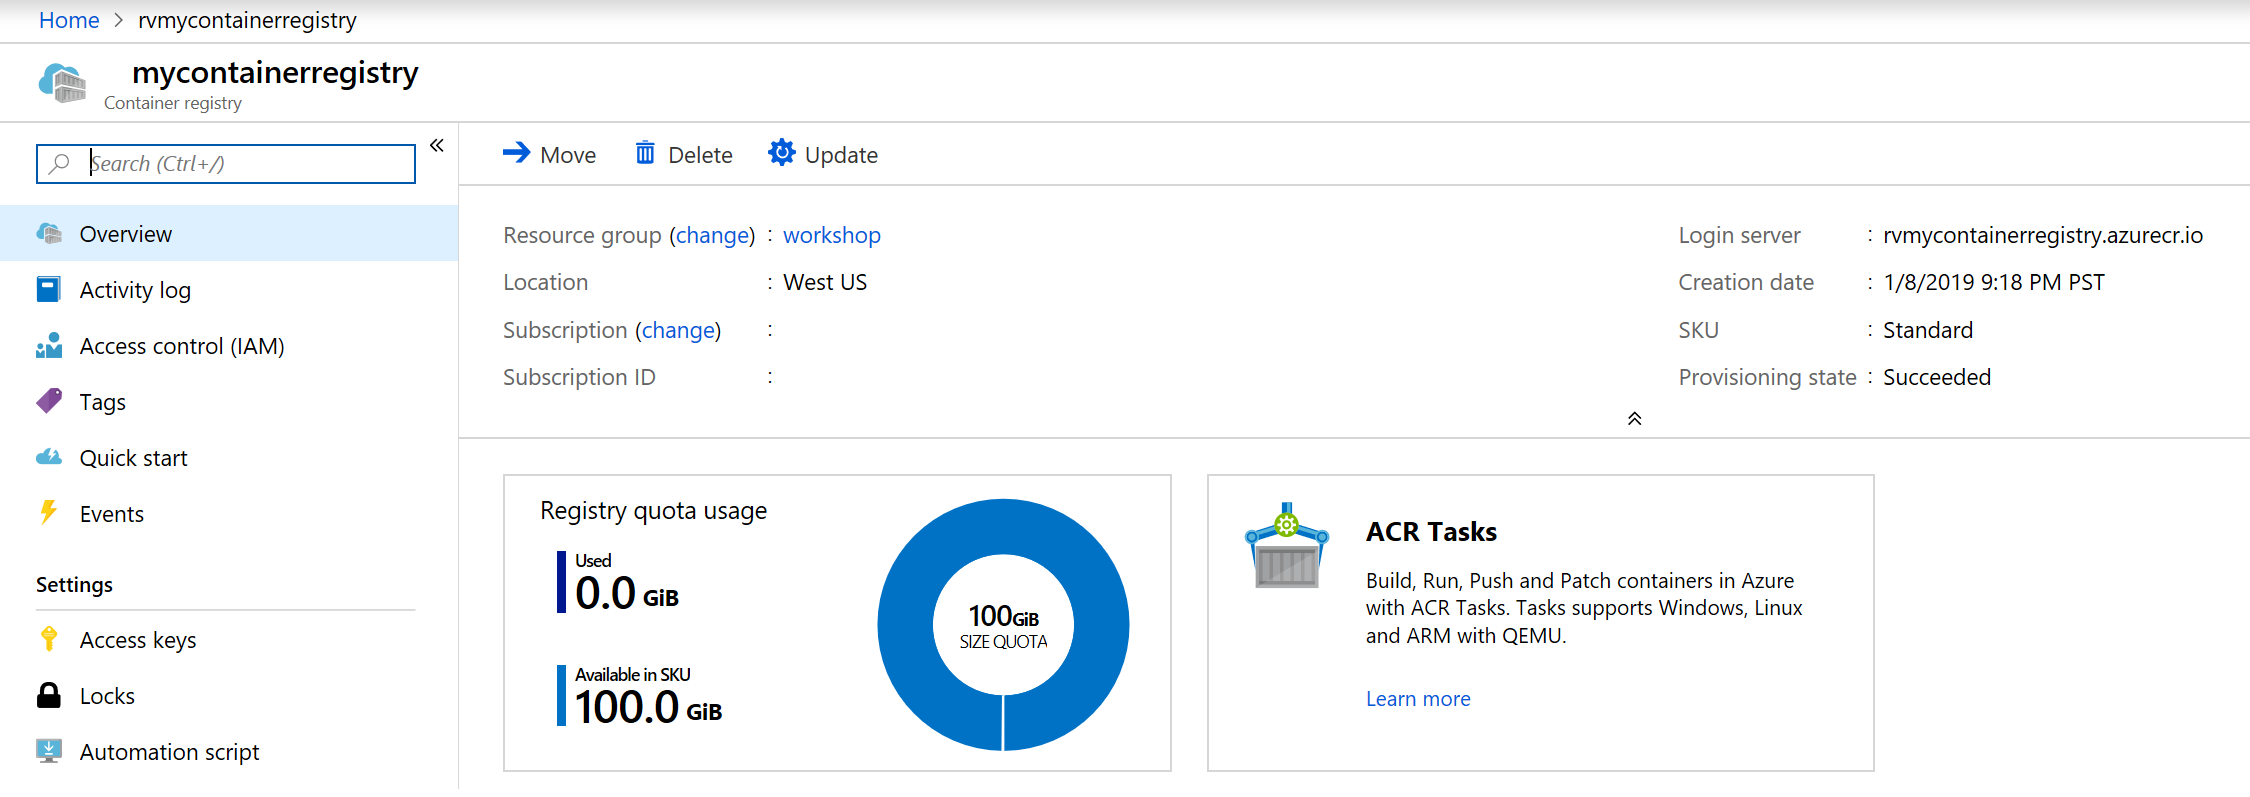
Task: Click rvmycontainerregistry breadcrumb text
Action: tap(247, 20)
